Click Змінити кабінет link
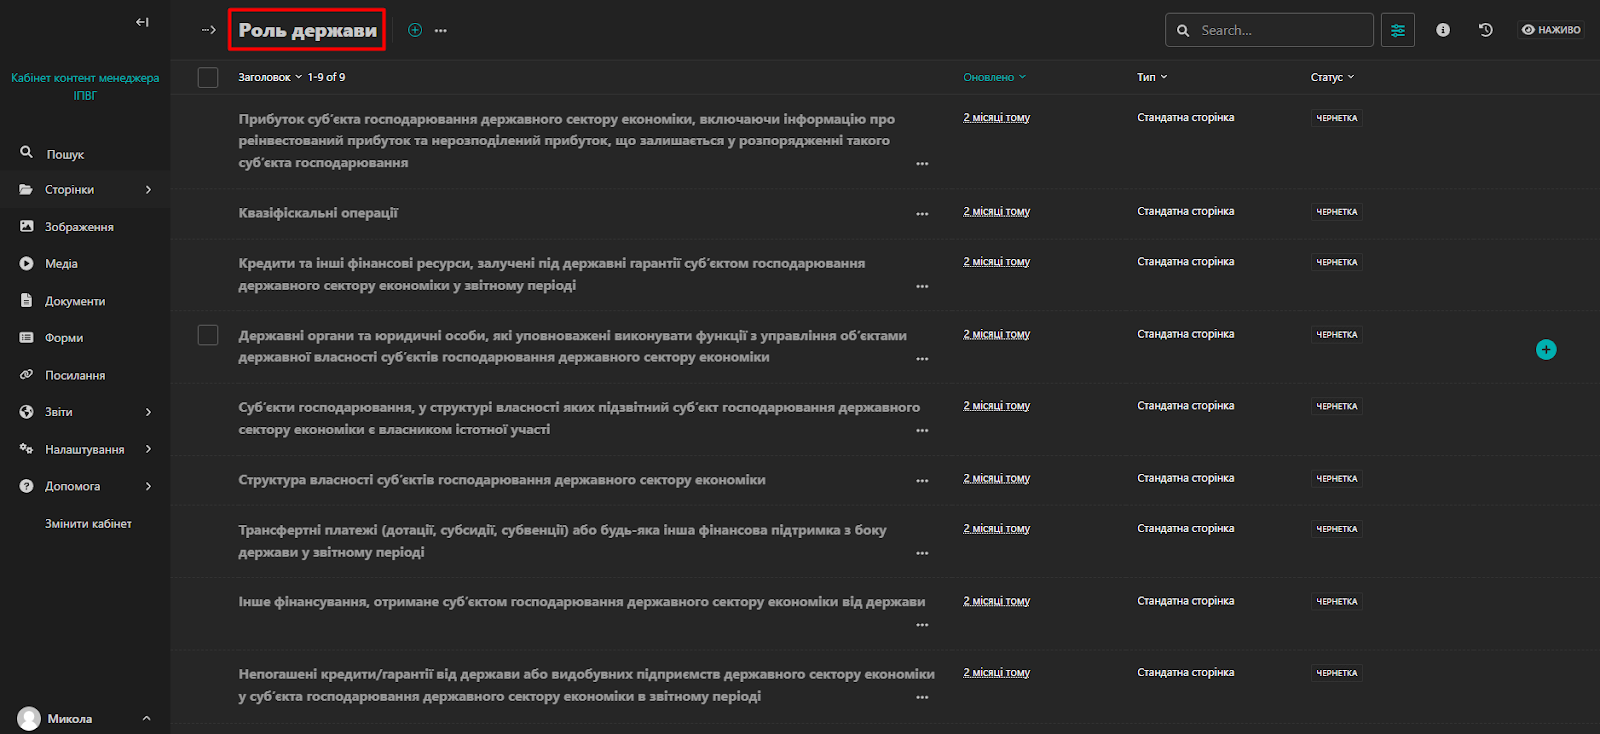 pos(88,524)
